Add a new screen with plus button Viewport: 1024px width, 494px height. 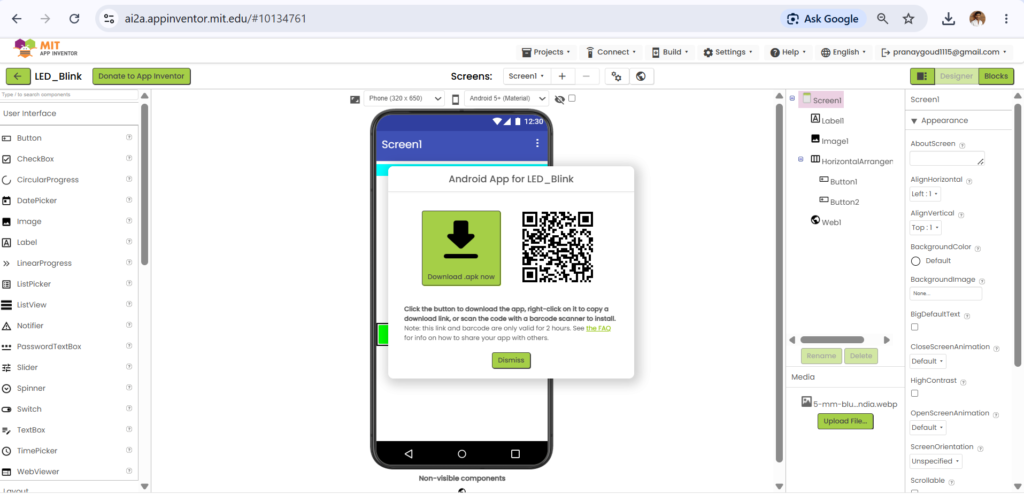pyautogui.click(x=562, y=76)
